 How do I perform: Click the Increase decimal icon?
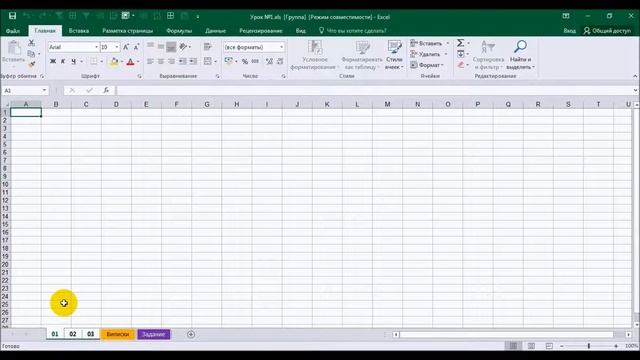269,62
